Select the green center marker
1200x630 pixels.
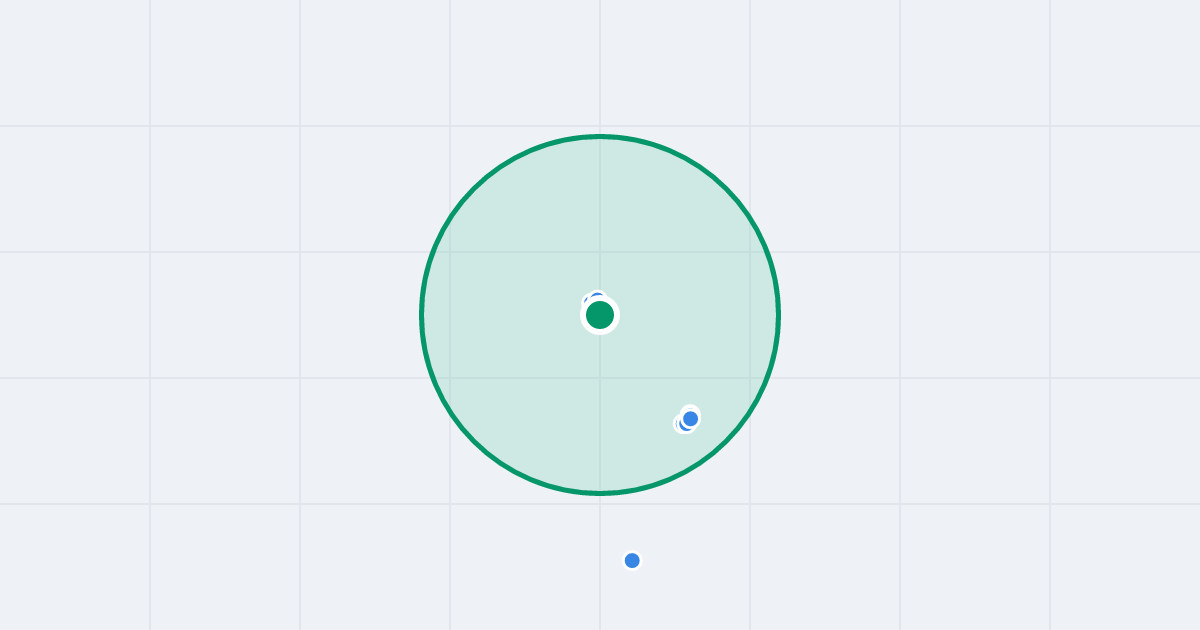click(x=600, y=315)
